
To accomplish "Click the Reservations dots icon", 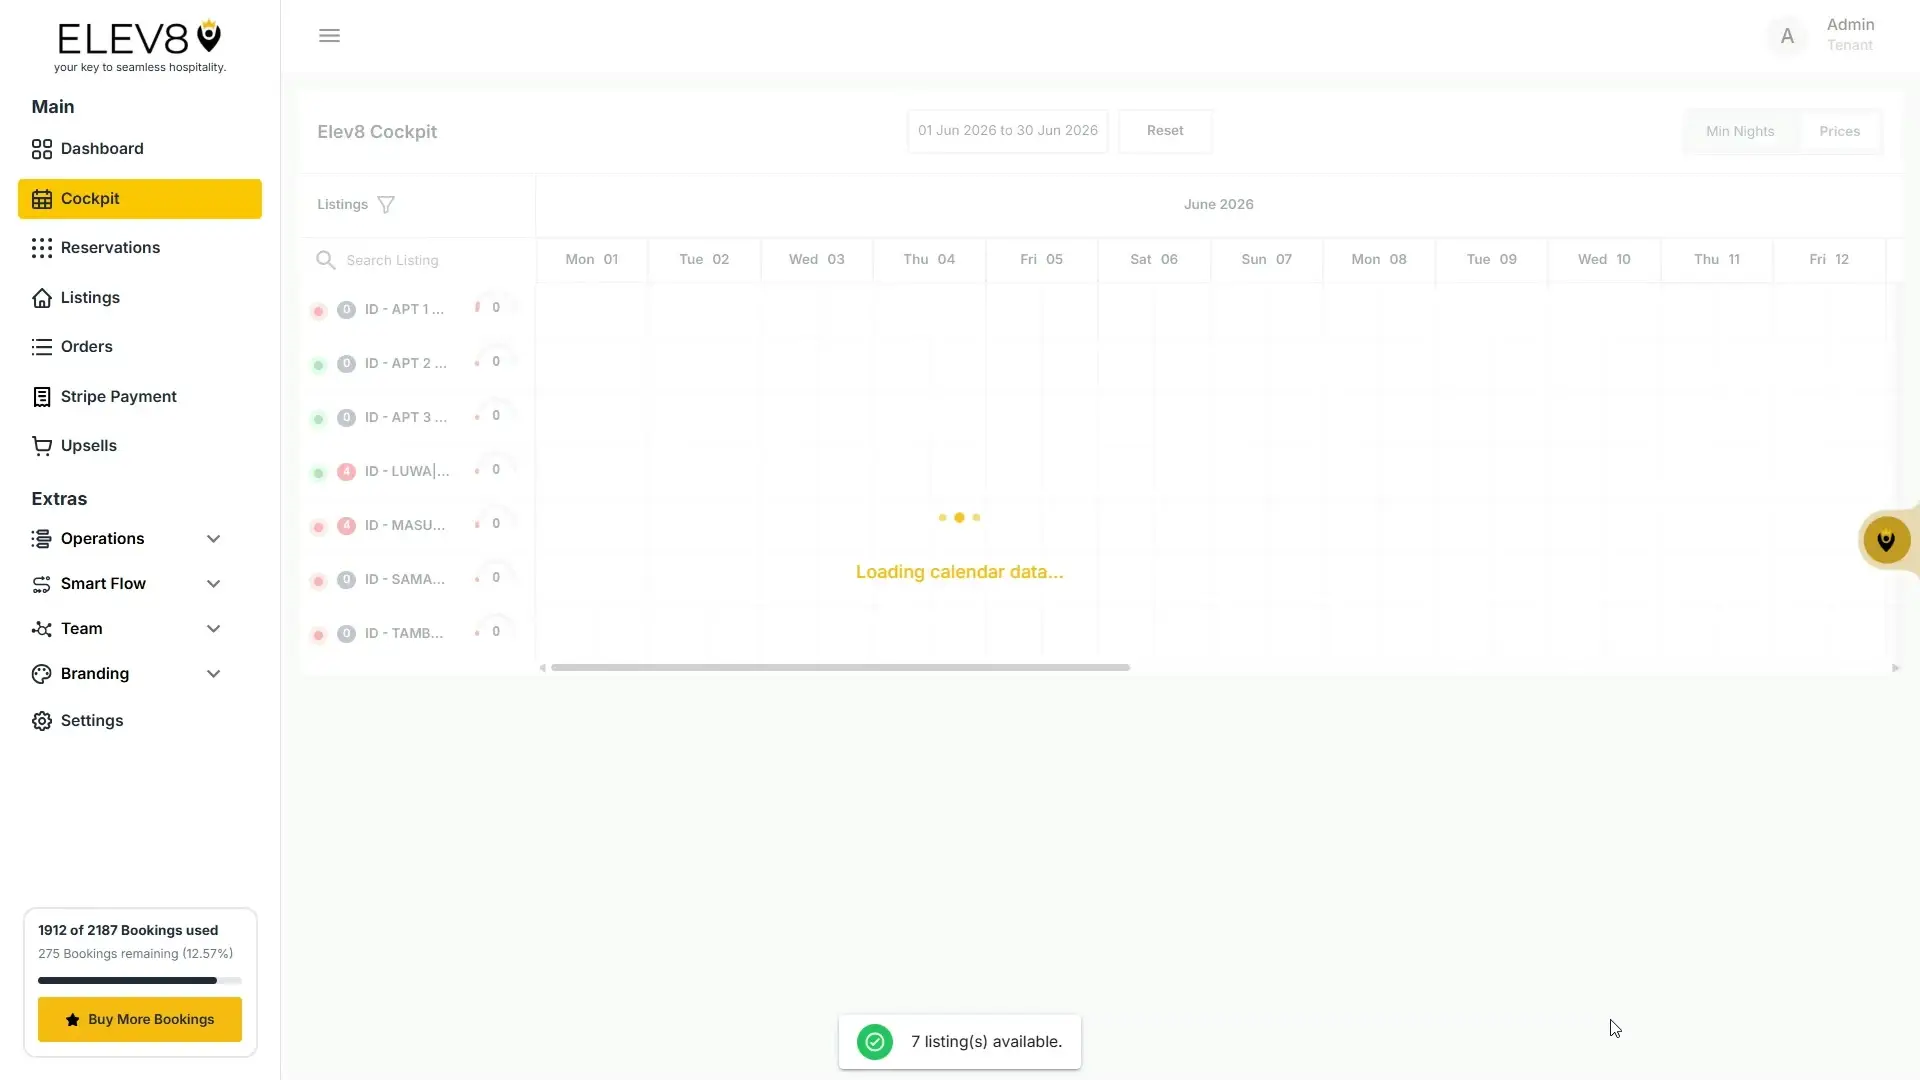I will pyautogui.click(x=41, y=248).
